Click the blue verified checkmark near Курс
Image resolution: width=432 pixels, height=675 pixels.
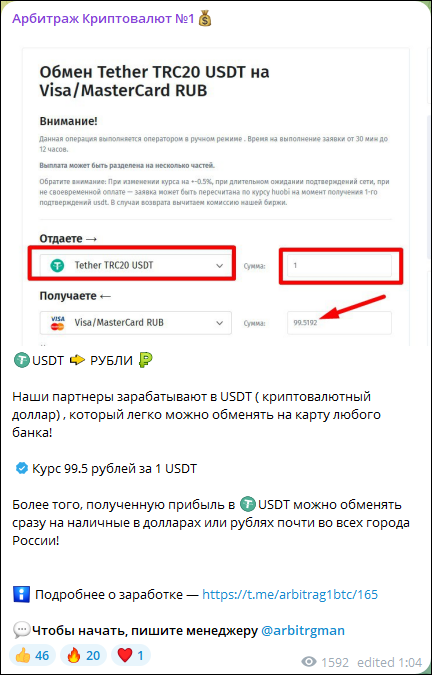tap(22, 468)
